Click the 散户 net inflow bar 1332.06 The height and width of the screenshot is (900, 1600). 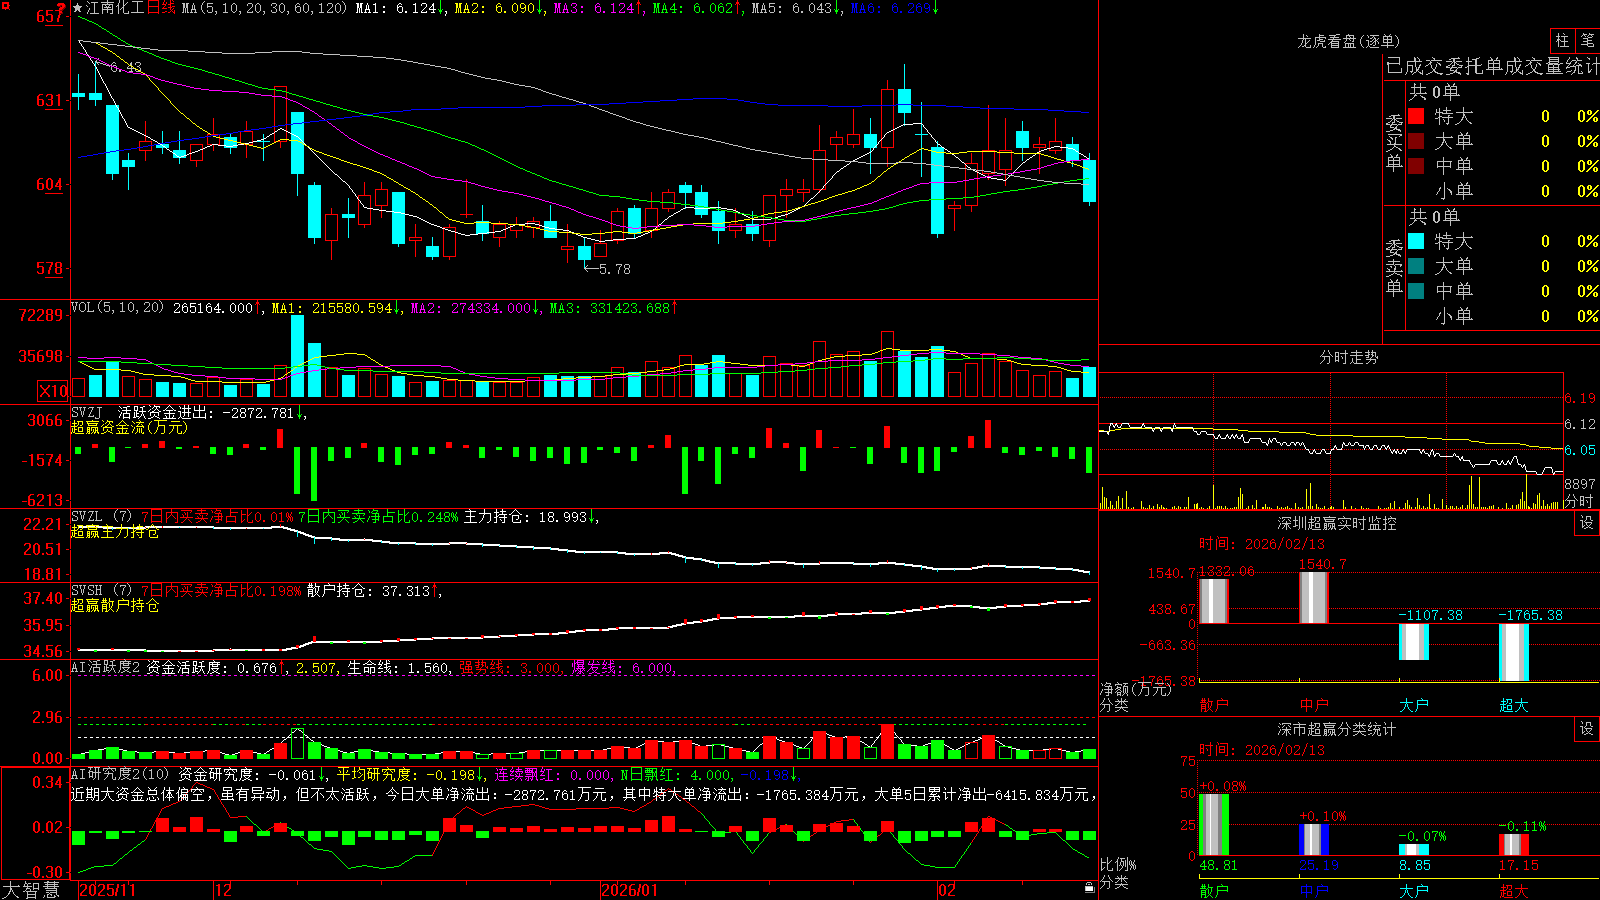coord(1214,601)
